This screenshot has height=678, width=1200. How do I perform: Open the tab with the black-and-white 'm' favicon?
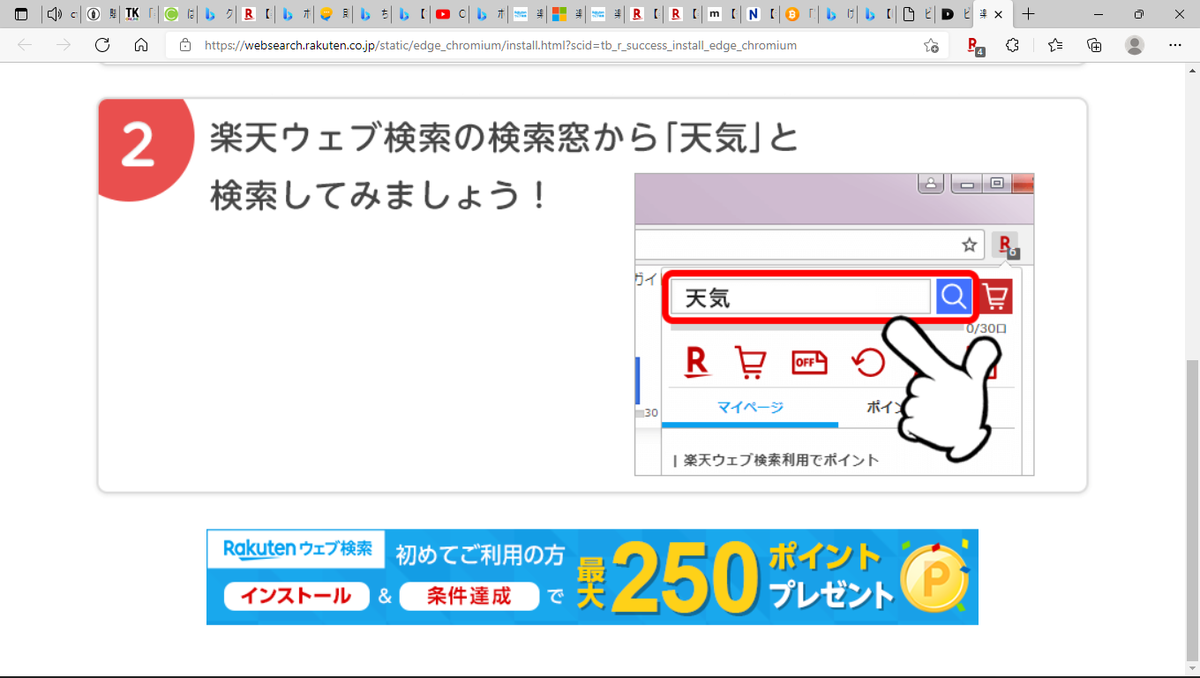[x=724, y=14]
